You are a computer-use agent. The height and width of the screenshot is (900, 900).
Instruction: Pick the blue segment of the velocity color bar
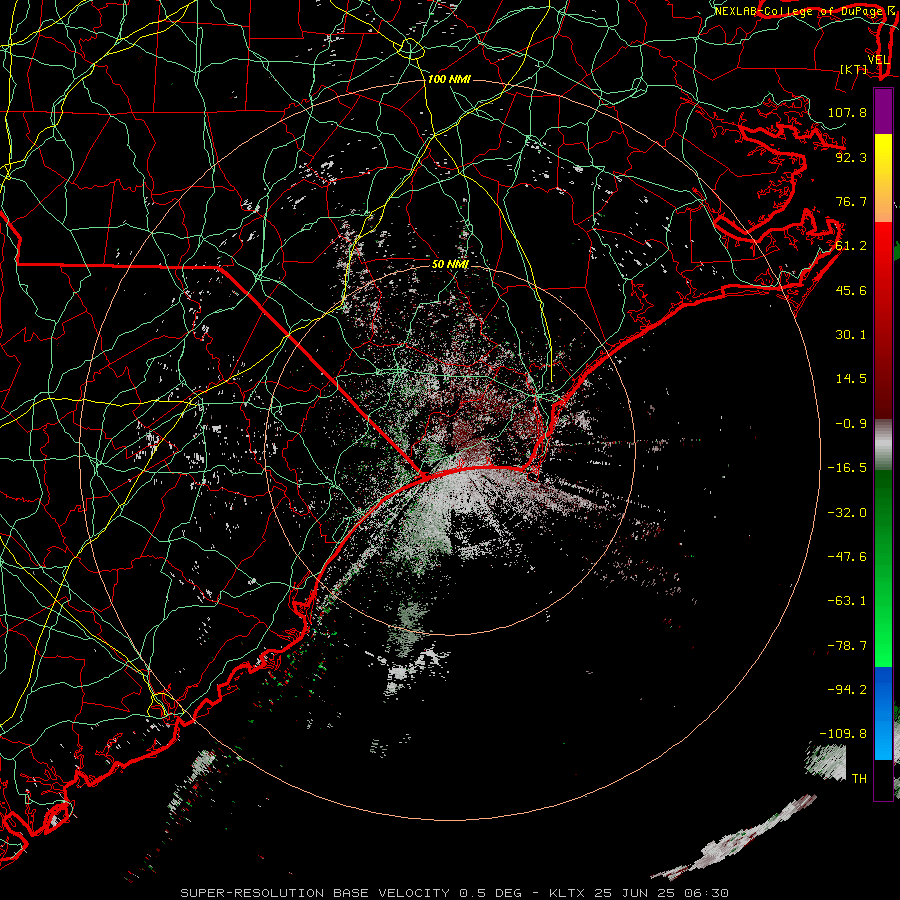click(883, 713)
